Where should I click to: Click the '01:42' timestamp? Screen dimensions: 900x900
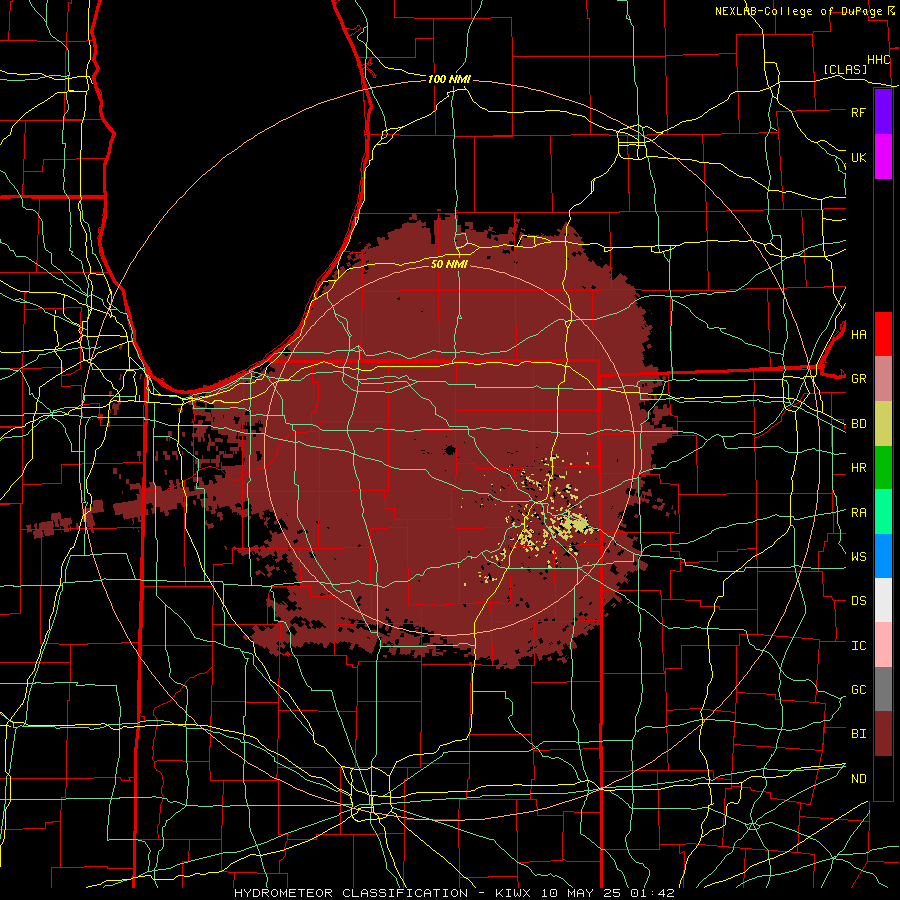coord(652,893)
